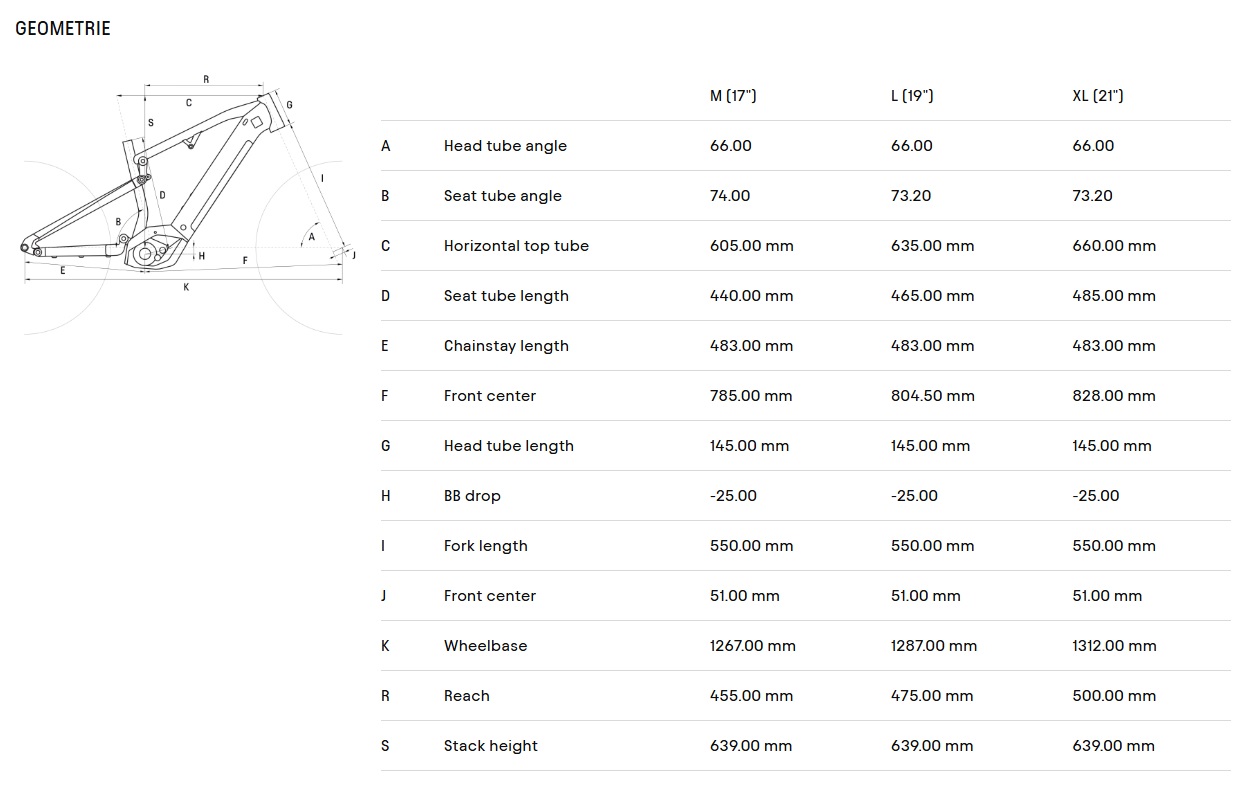Click the GEOMETRIE section heading
1249x792 pixels.
pos(63,28)
